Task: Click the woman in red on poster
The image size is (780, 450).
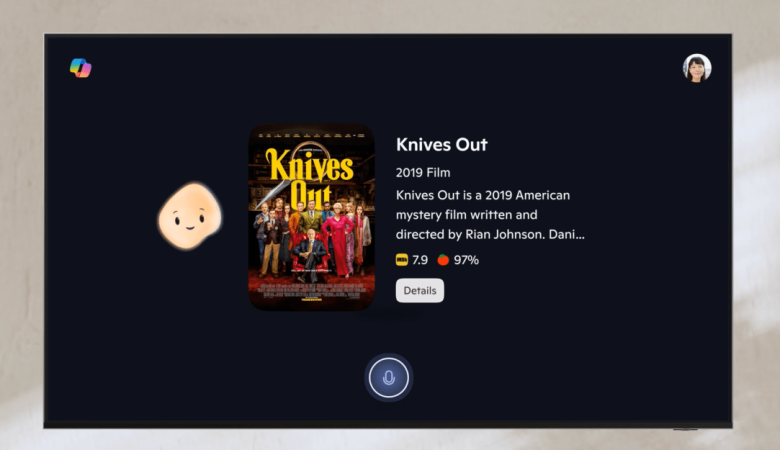Action: [340, 240]
